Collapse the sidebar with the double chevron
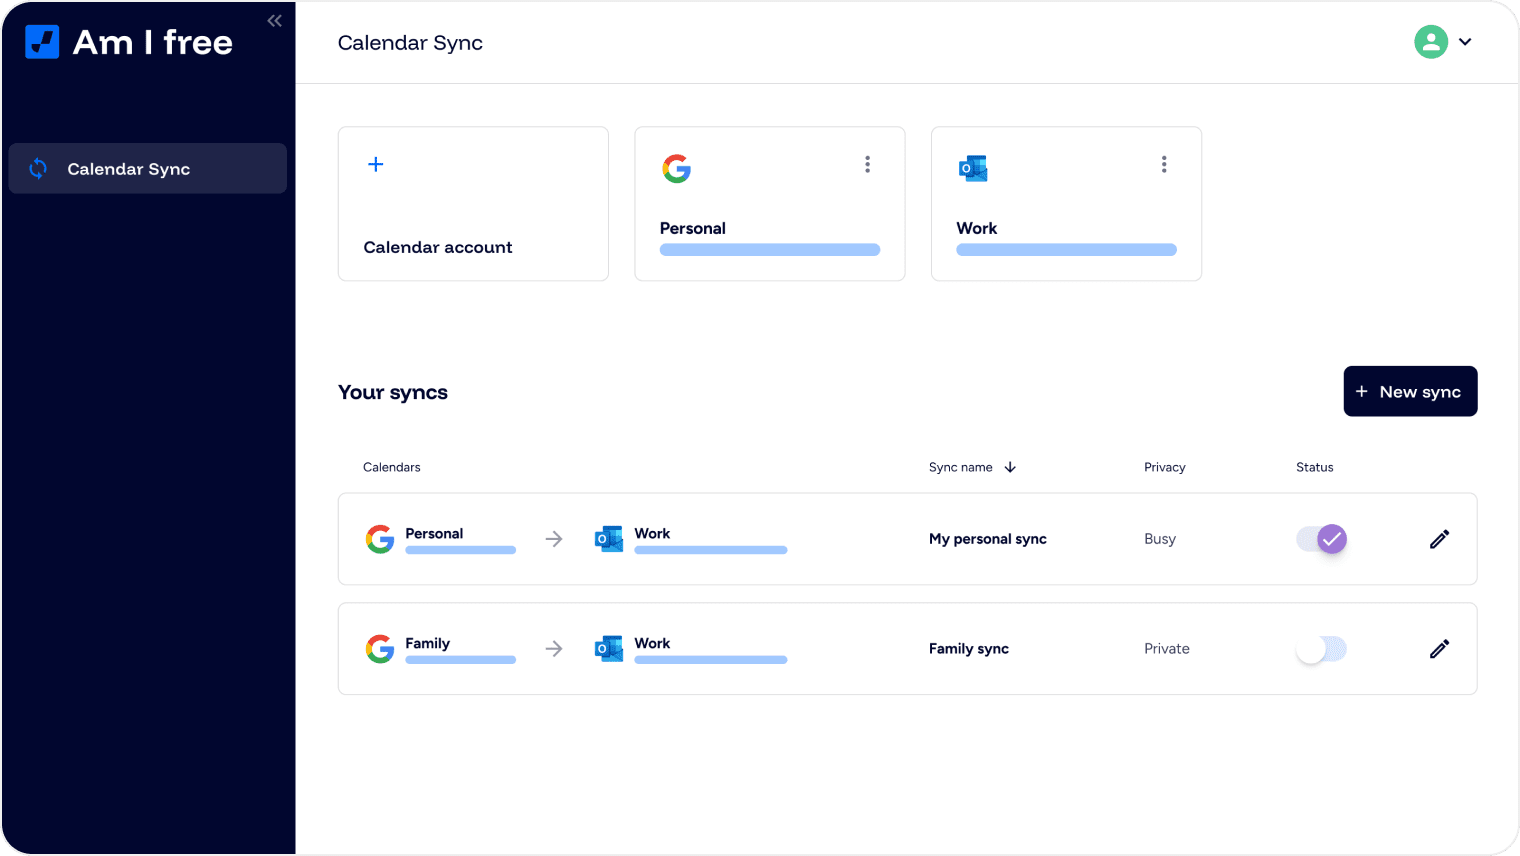Screen dimensions: 1520x856 274,19
